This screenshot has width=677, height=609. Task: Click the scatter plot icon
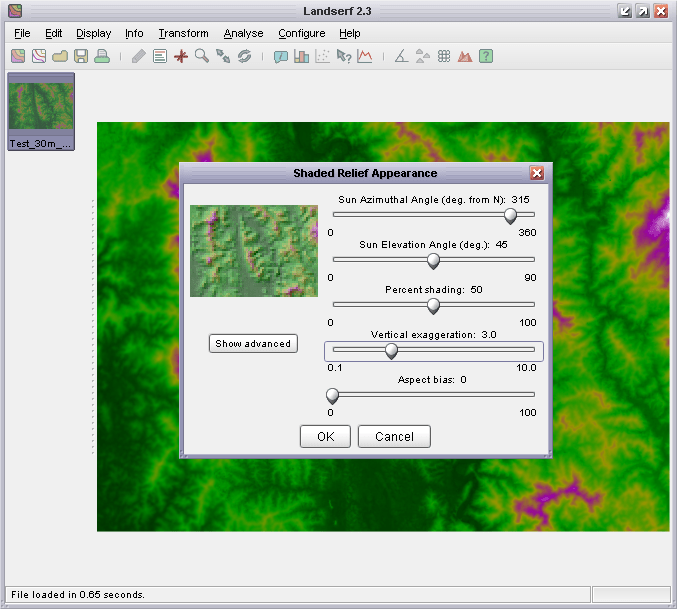[x=323, y=56]
